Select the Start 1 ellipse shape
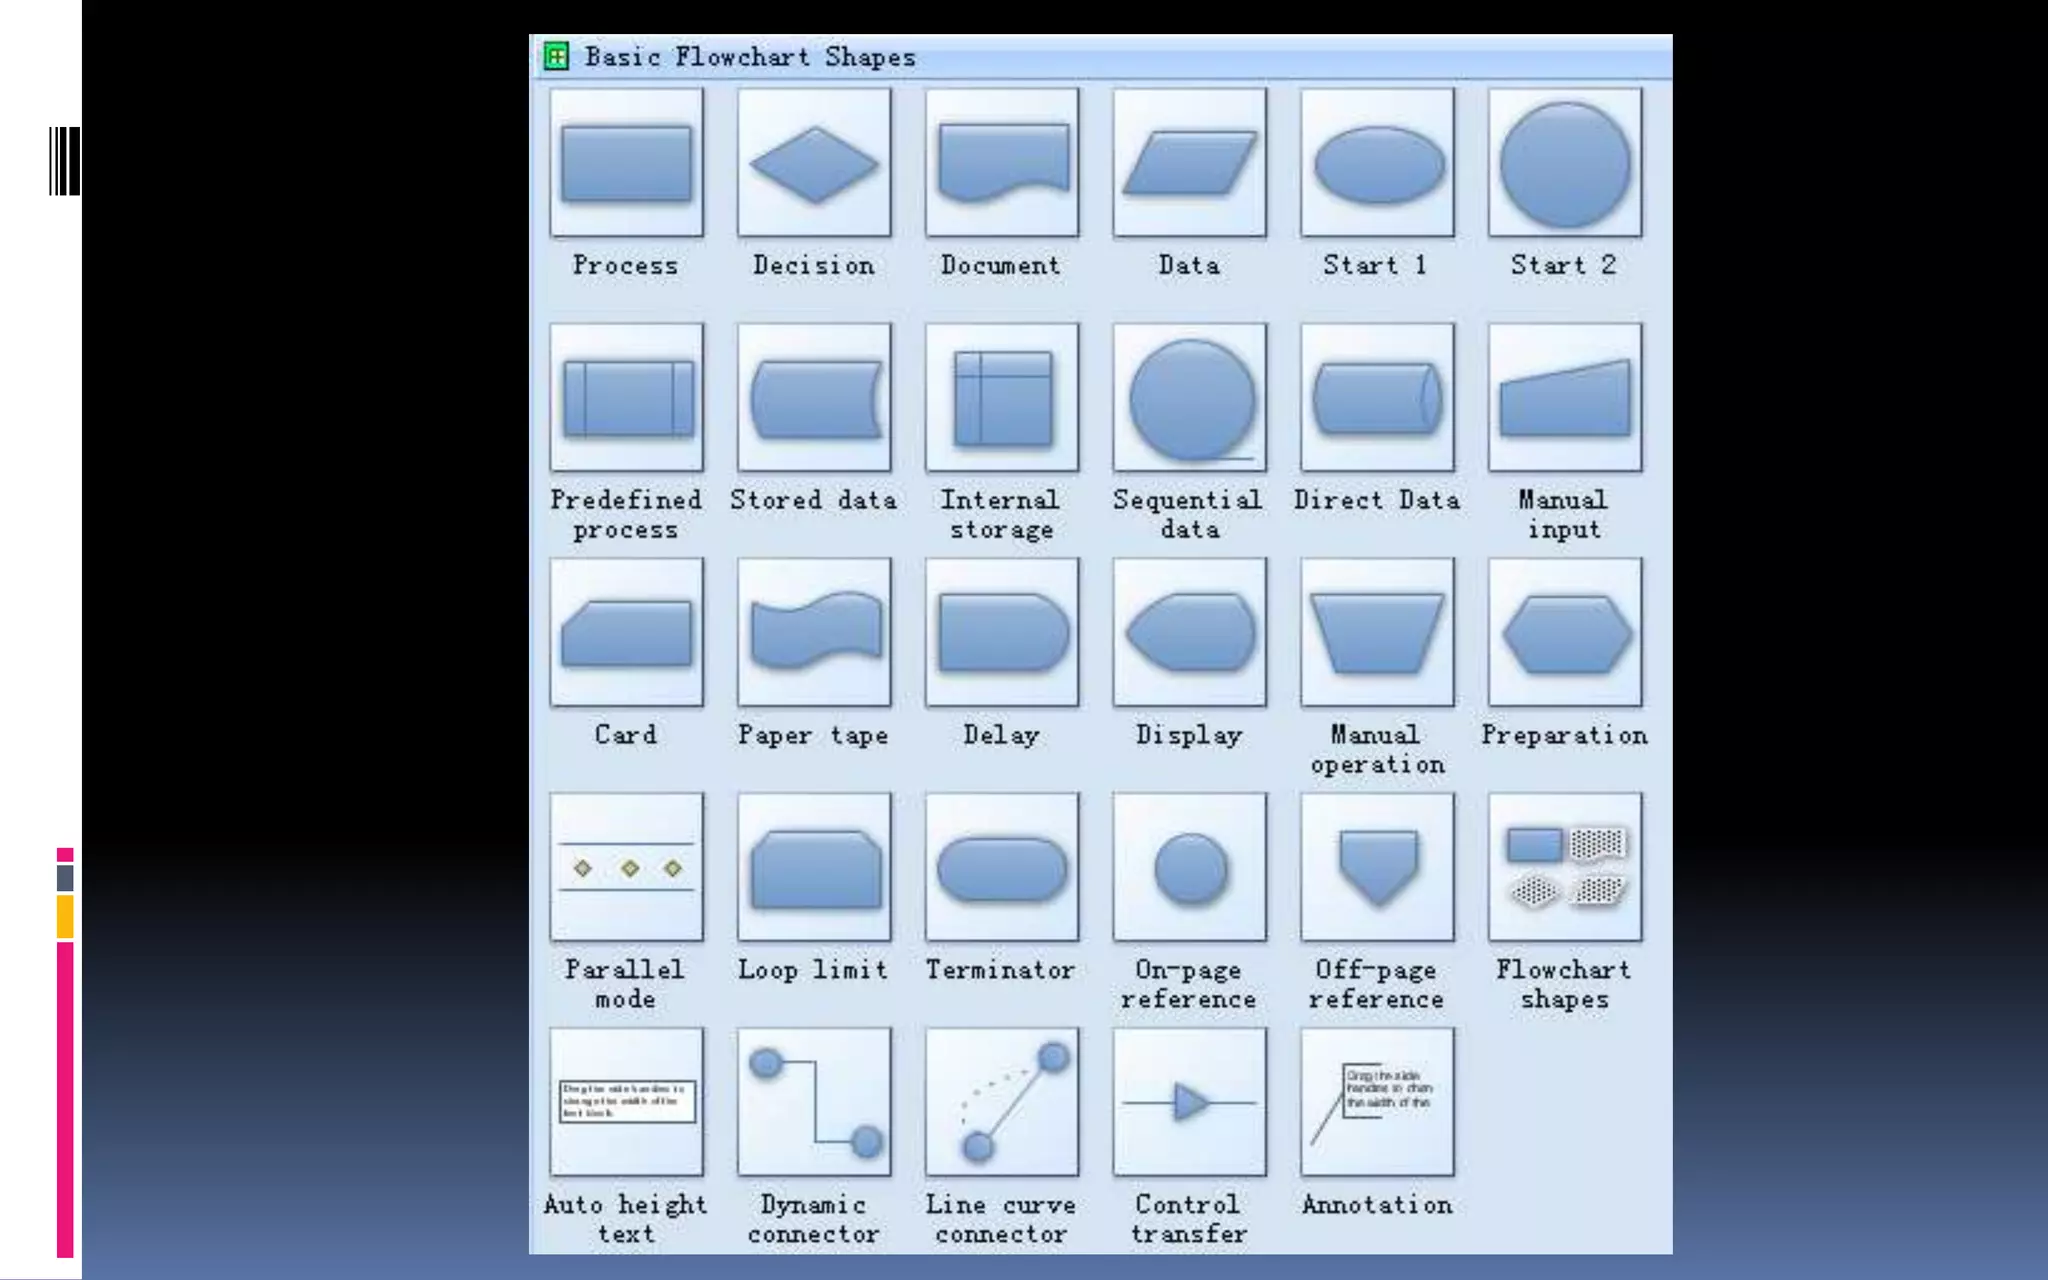Viewport: 2048px width, 1280px height. click(x=1377, y=163)
